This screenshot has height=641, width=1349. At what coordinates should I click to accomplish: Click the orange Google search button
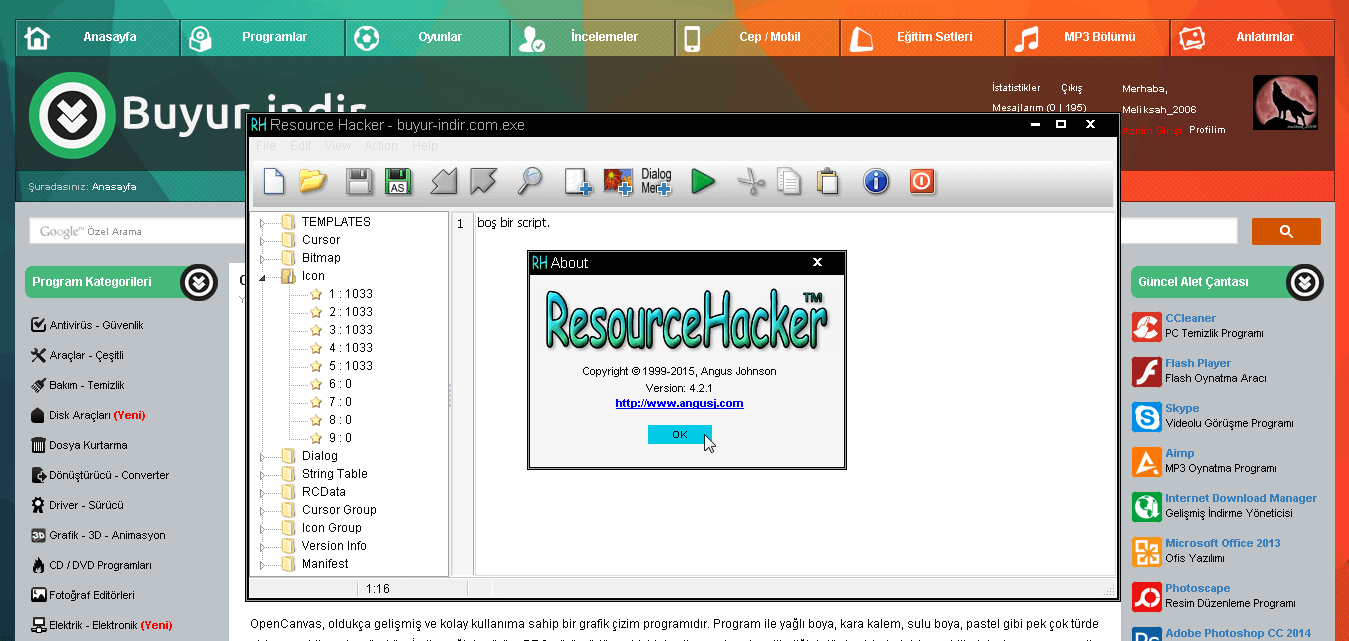point(1286,232)
